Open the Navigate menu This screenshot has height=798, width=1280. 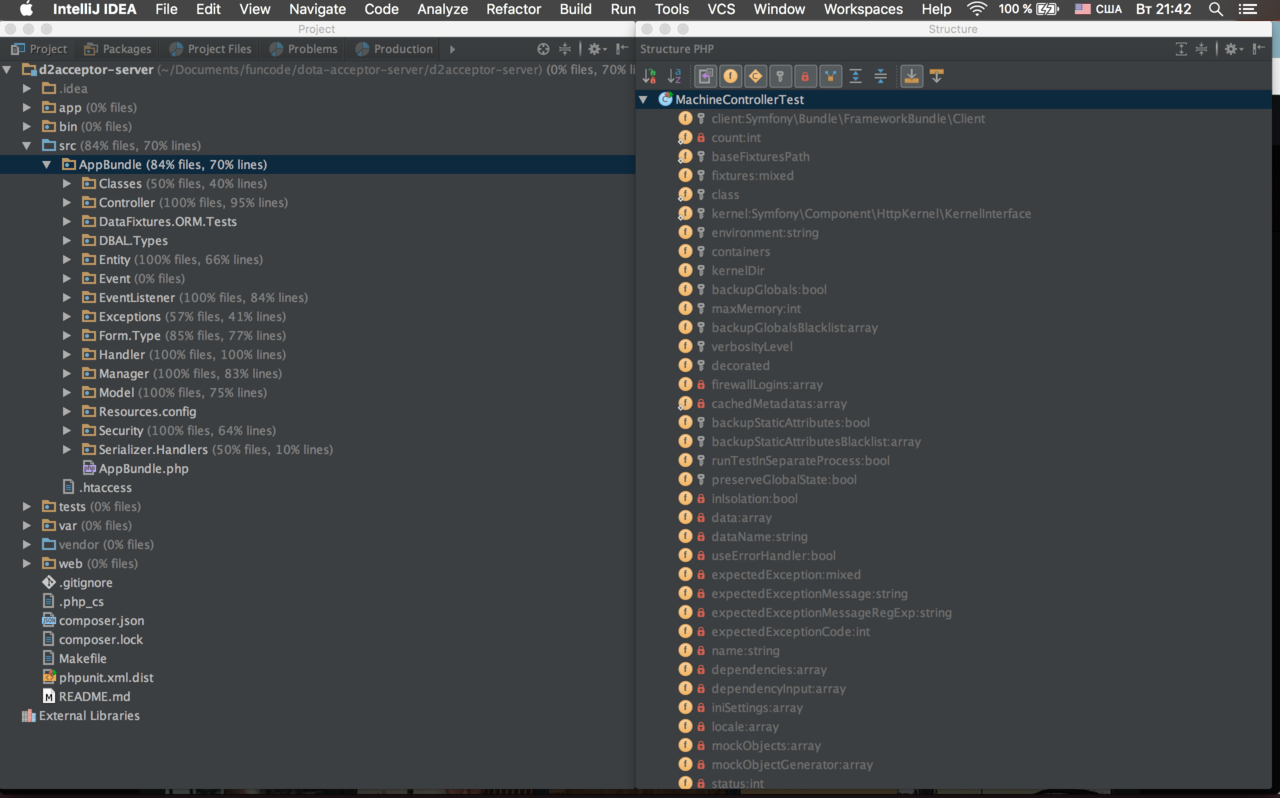pyautogui.click(x=317, y=9)
